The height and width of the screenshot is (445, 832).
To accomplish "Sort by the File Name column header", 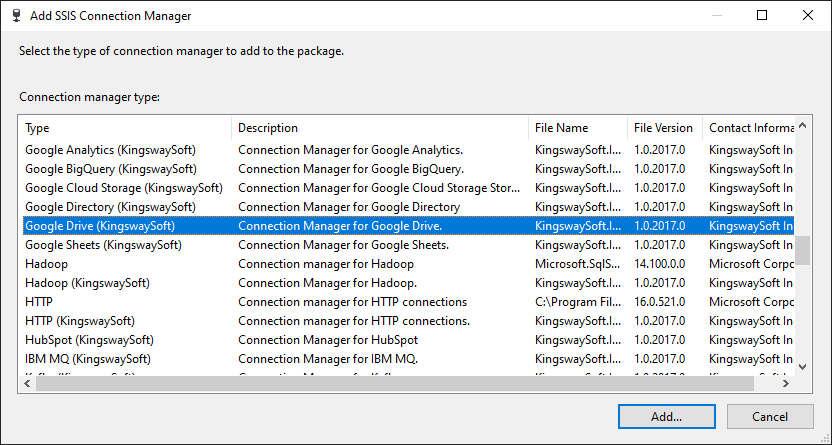I will point(578,128).
